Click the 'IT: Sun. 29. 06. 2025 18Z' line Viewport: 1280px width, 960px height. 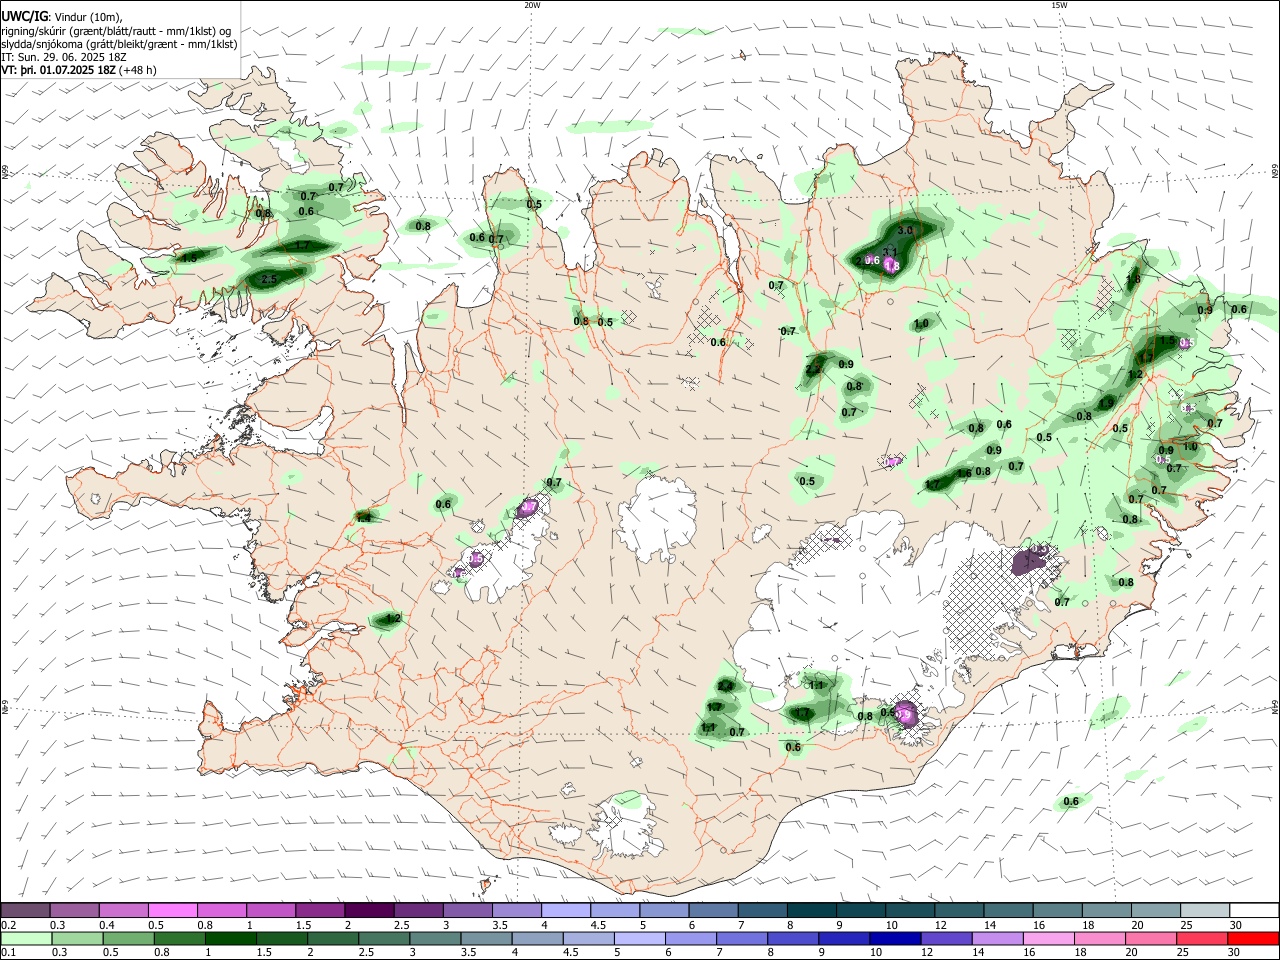point(64,57)
